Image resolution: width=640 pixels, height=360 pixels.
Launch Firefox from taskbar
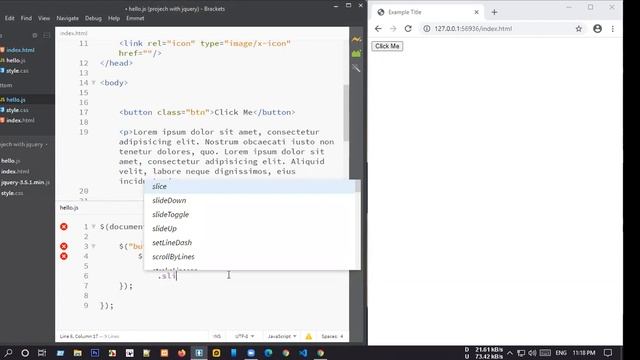coord(182,353)
